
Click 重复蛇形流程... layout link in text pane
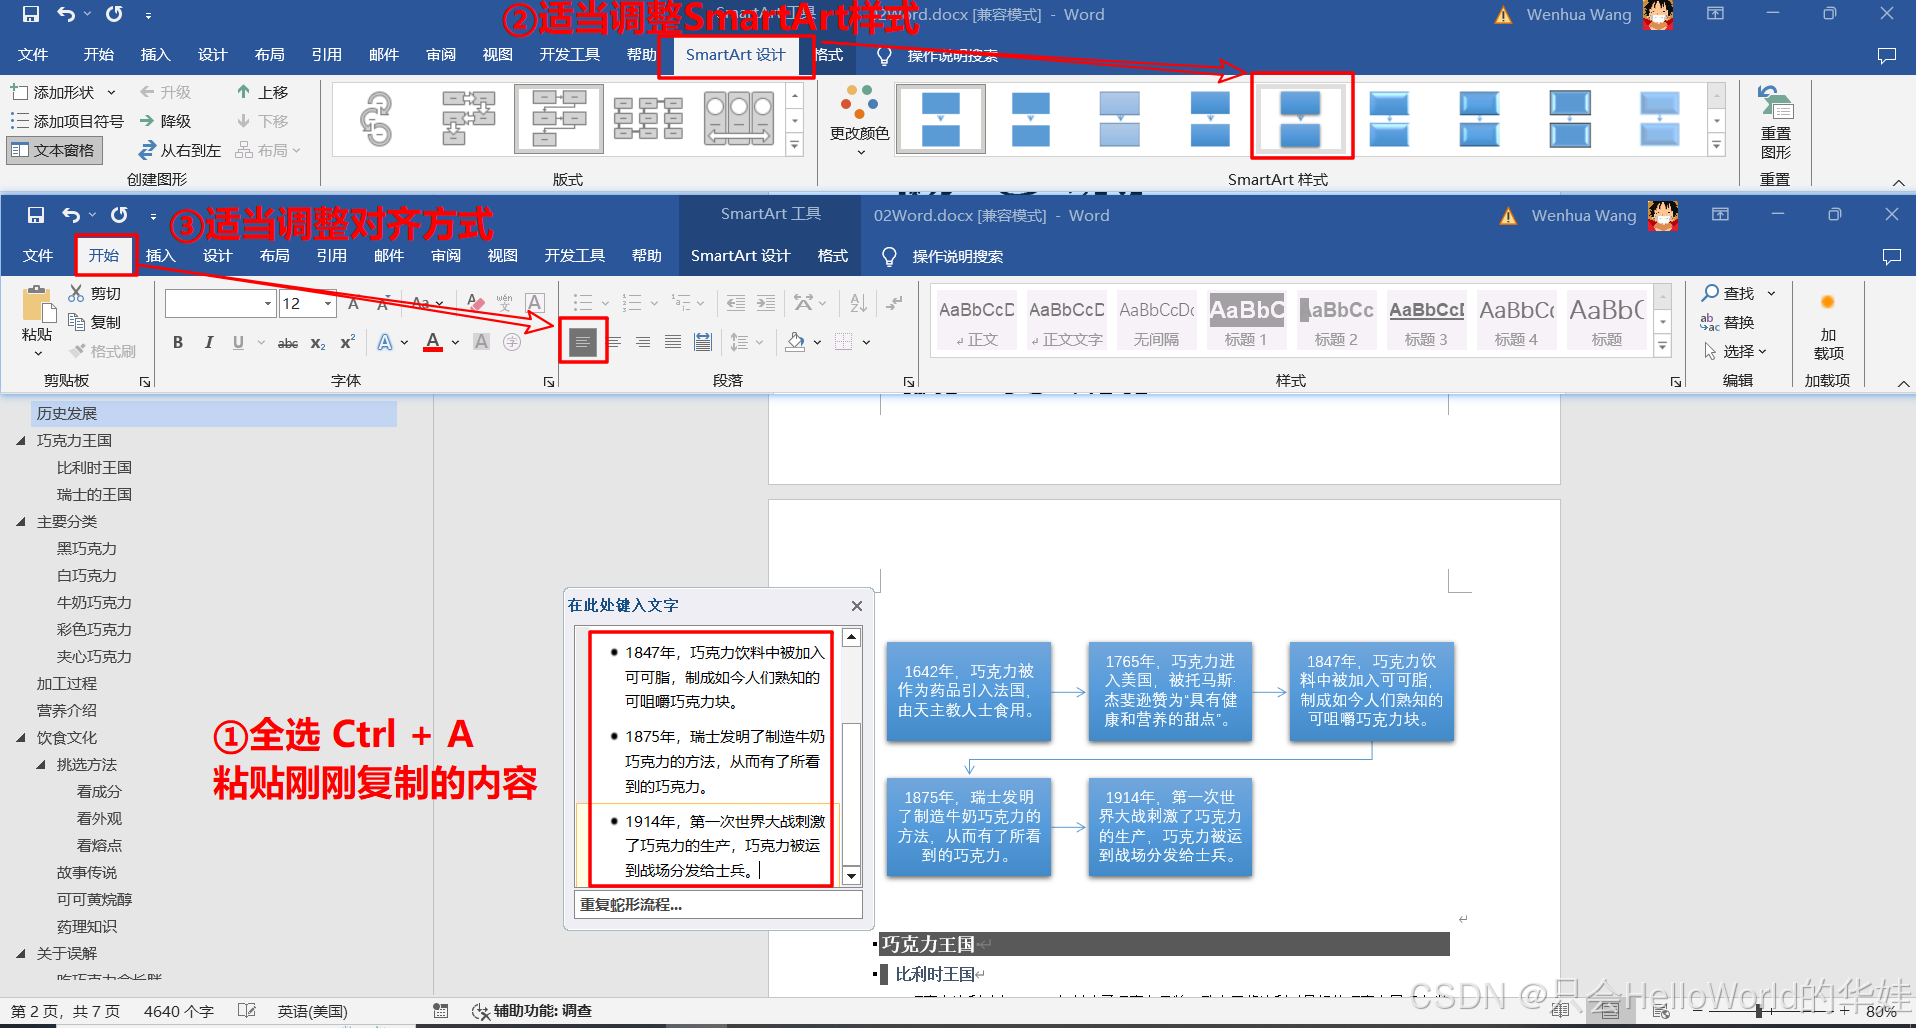631,904
